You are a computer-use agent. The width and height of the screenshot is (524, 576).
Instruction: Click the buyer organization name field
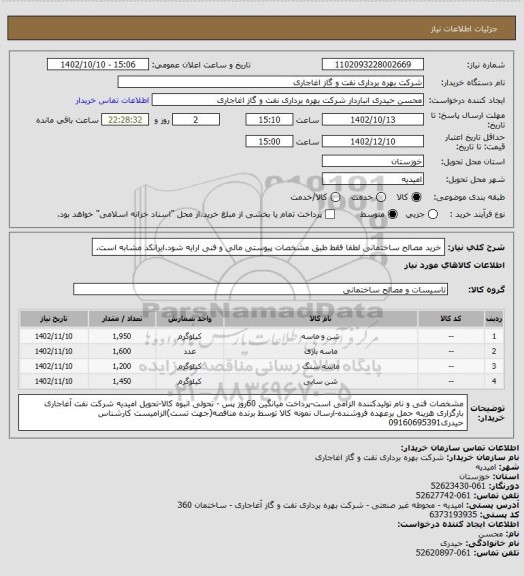click(x=270, y=82)
